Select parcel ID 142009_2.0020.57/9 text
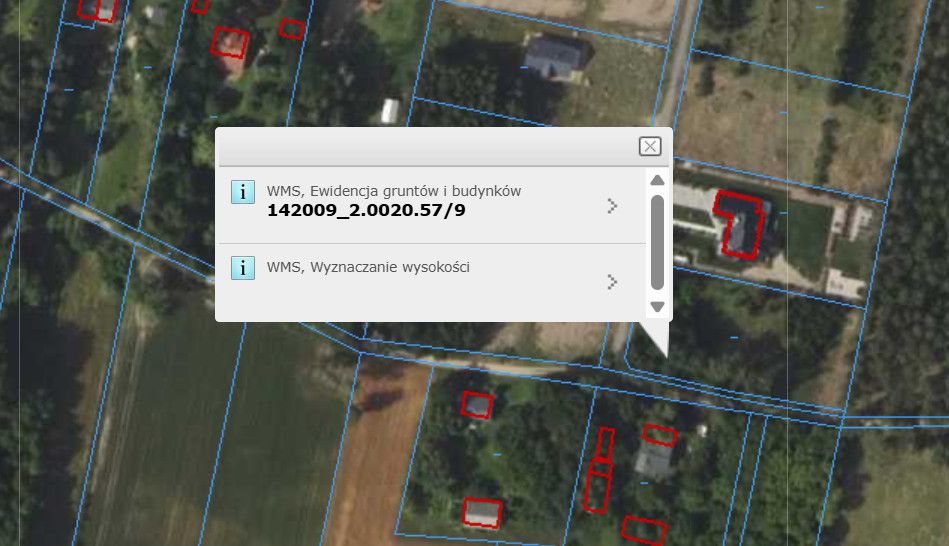Screen dimensions: 949x546 pos(366,211)
